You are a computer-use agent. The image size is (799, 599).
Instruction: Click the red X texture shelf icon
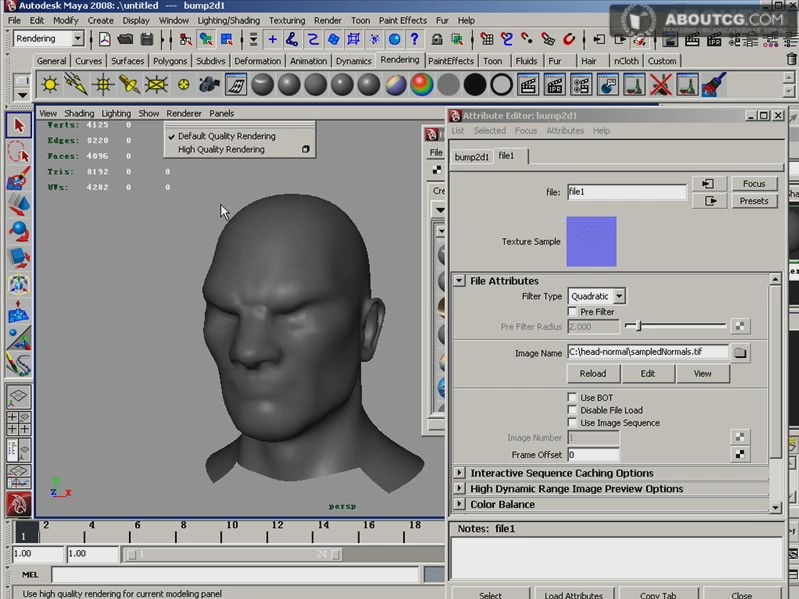tap(660, 85)
